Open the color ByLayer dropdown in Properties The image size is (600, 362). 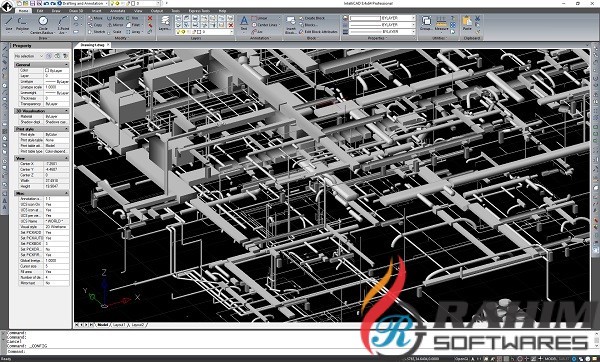pos(382,18)
